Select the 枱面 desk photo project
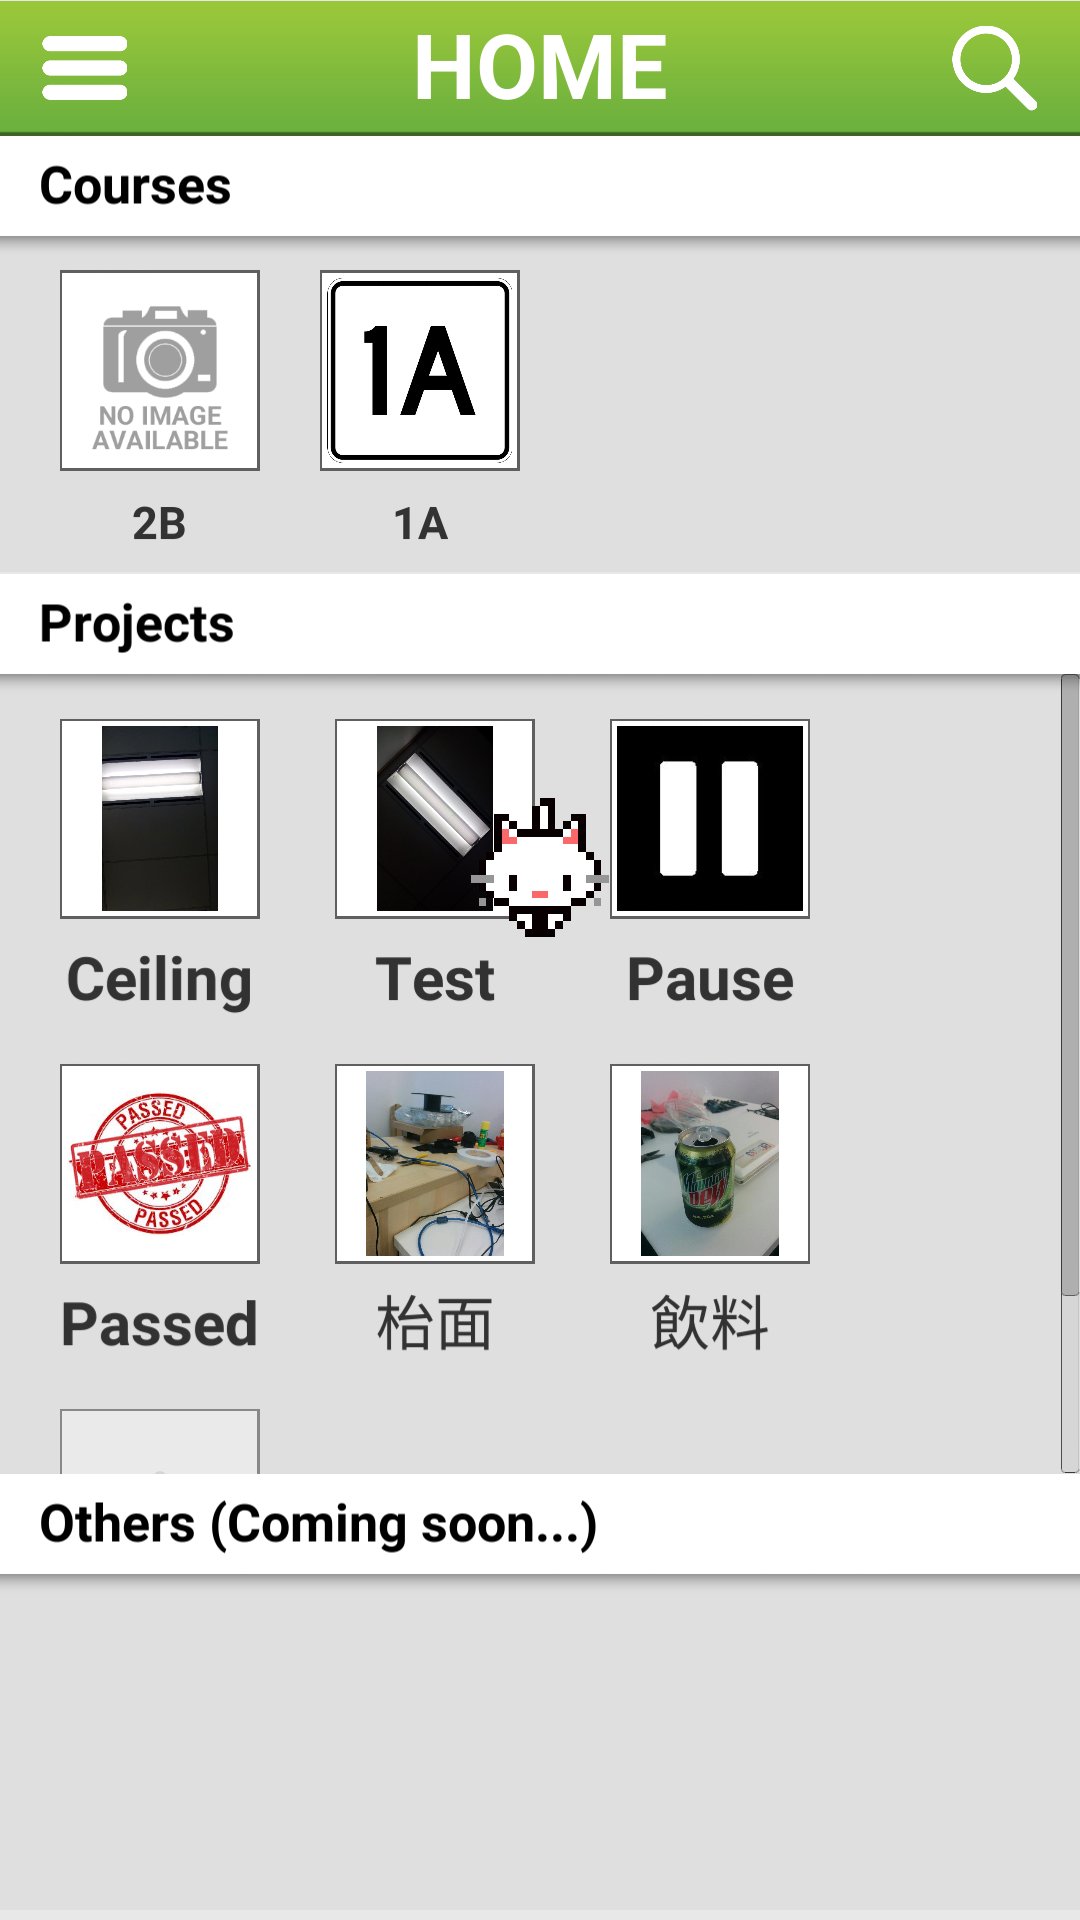This screenshot has width=1080, height=1920. tap(435, 1164)
